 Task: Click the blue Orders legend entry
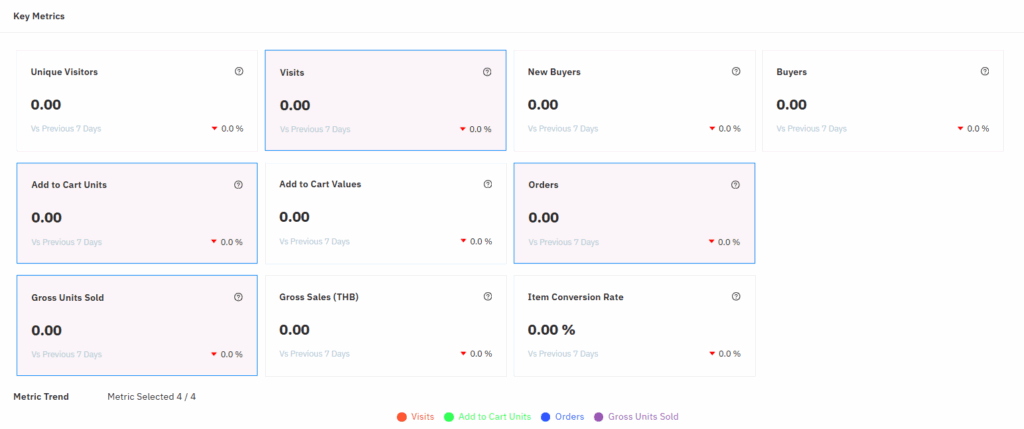[562, 417]
